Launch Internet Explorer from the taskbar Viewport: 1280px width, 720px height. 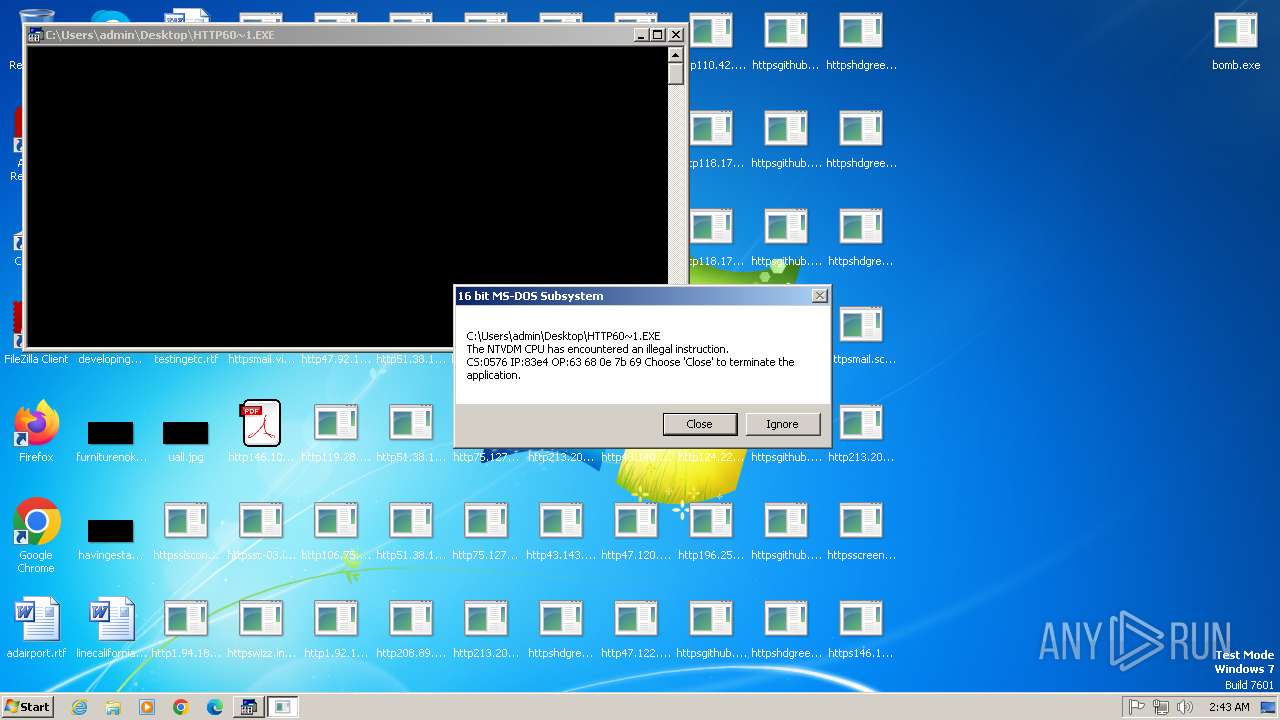[79, 707]
